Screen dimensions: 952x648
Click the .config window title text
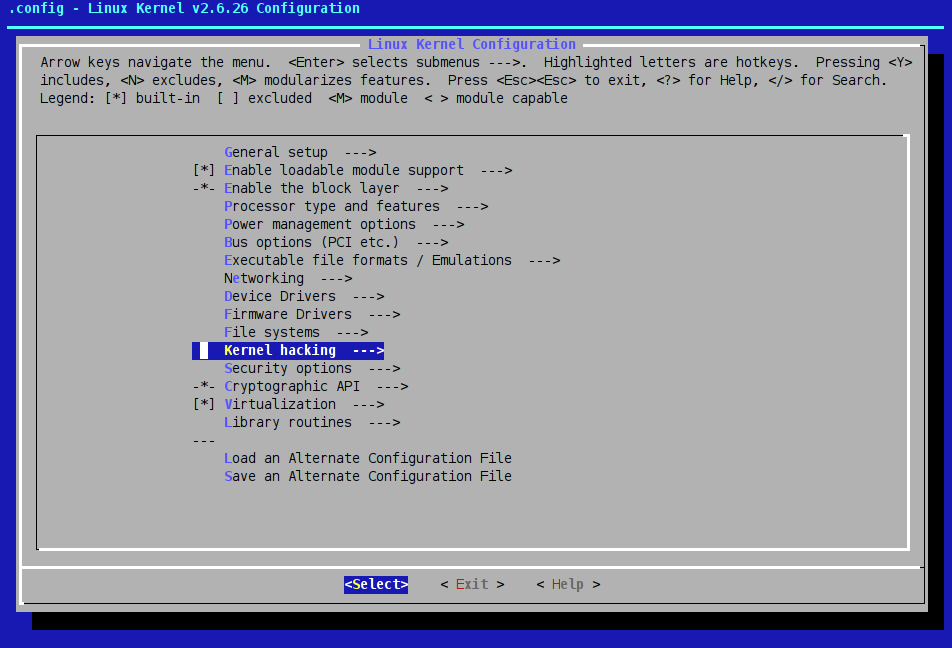184,9
